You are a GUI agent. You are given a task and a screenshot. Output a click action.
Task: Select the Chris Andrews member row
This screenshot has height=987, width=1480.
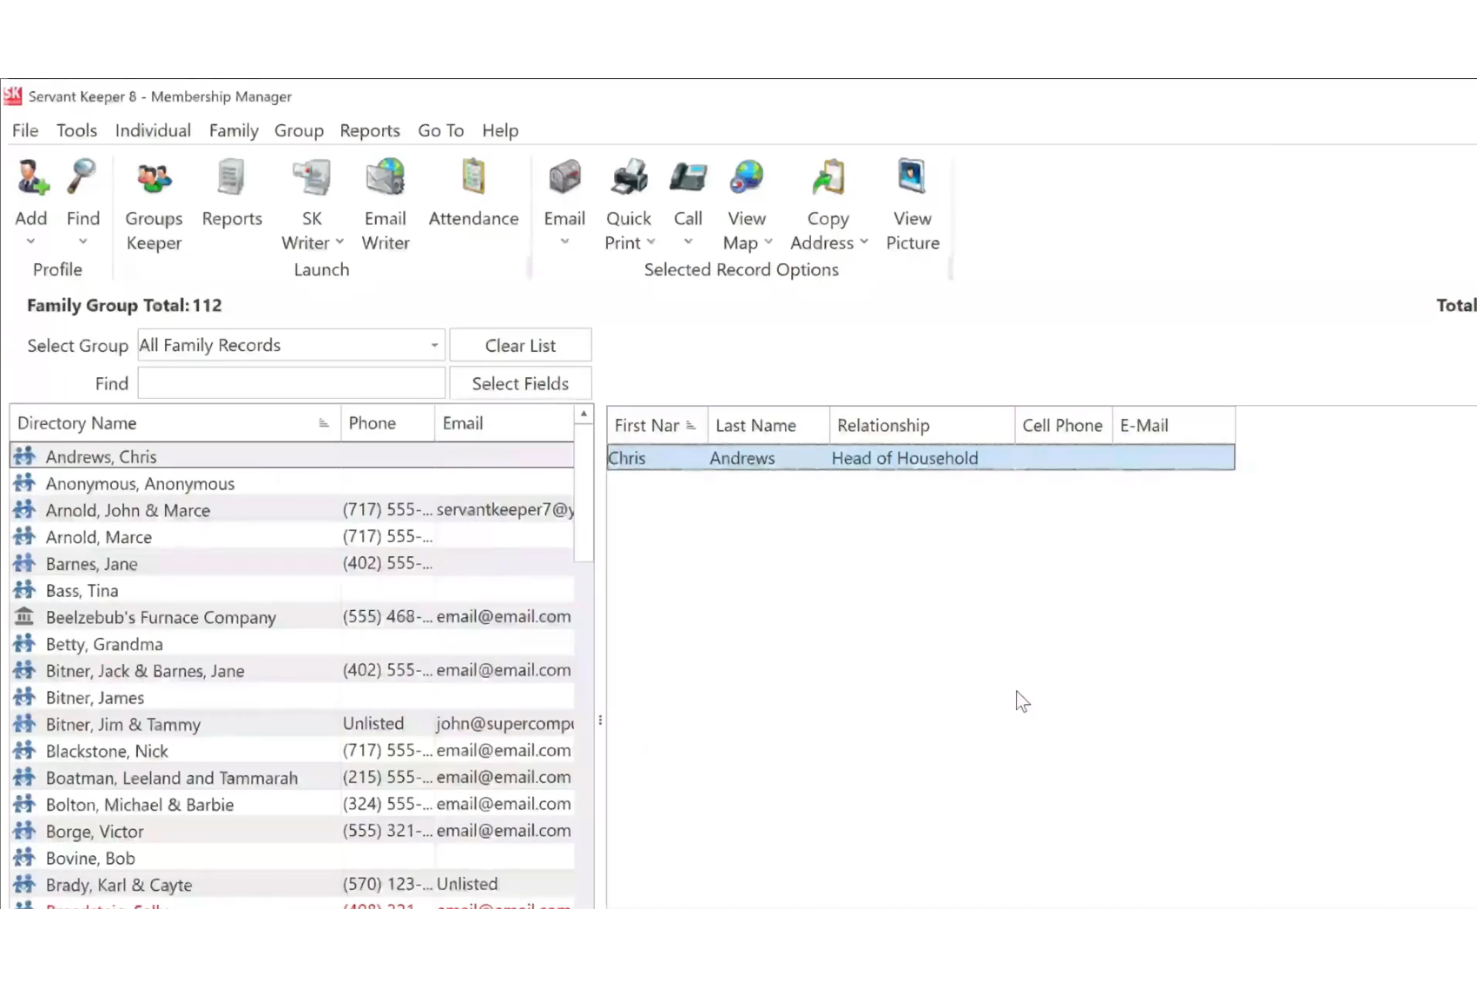[x=921, y=458]
